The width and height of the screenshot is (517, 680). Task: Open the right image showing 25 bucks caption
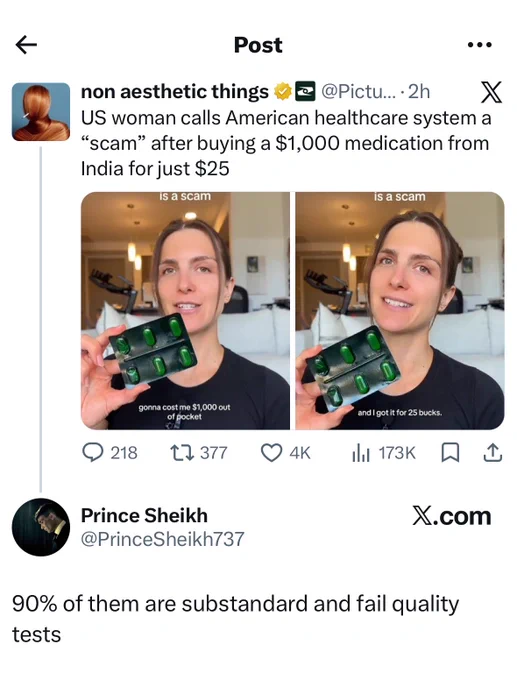pyautogui.click(x=400, y=311)
